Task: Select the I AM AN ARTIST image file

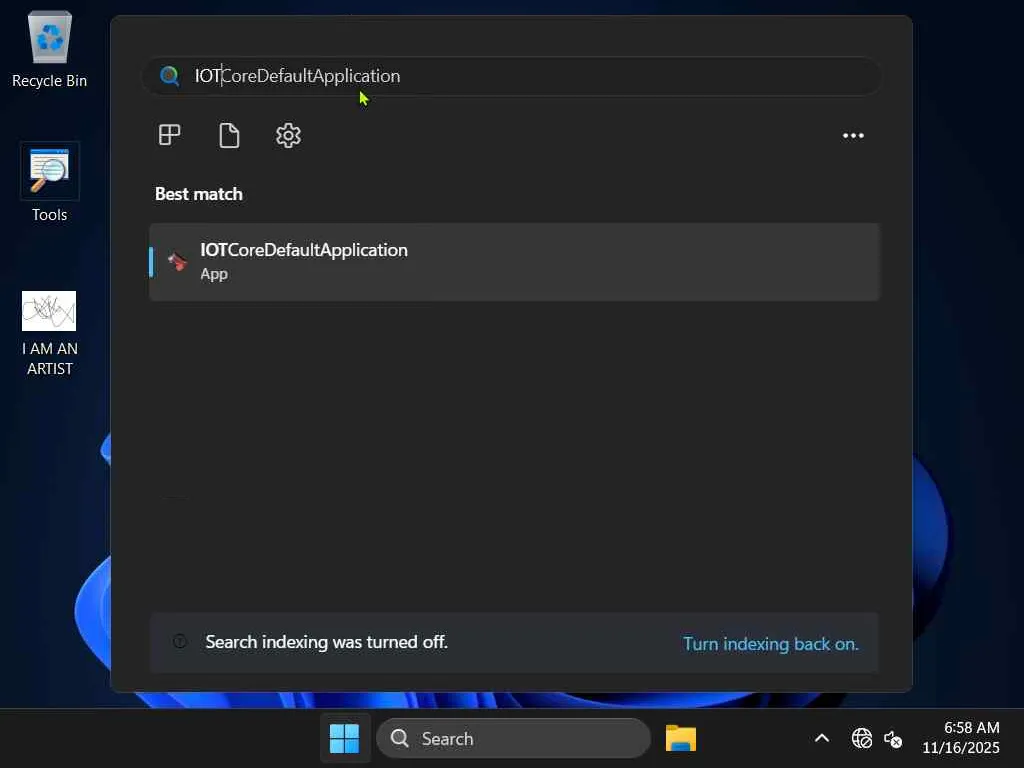Action: [x=50, y=333]
